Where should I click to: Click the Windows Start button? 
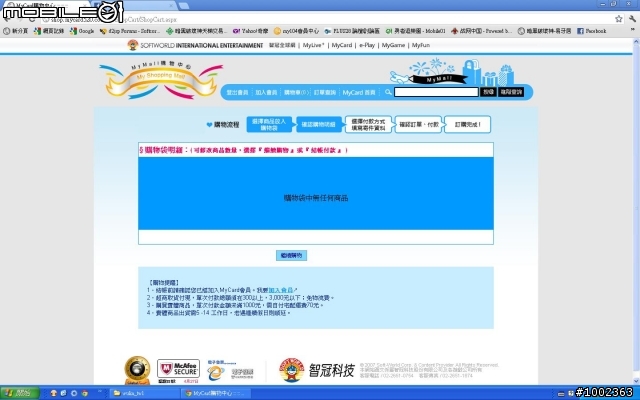pos(20,393)
